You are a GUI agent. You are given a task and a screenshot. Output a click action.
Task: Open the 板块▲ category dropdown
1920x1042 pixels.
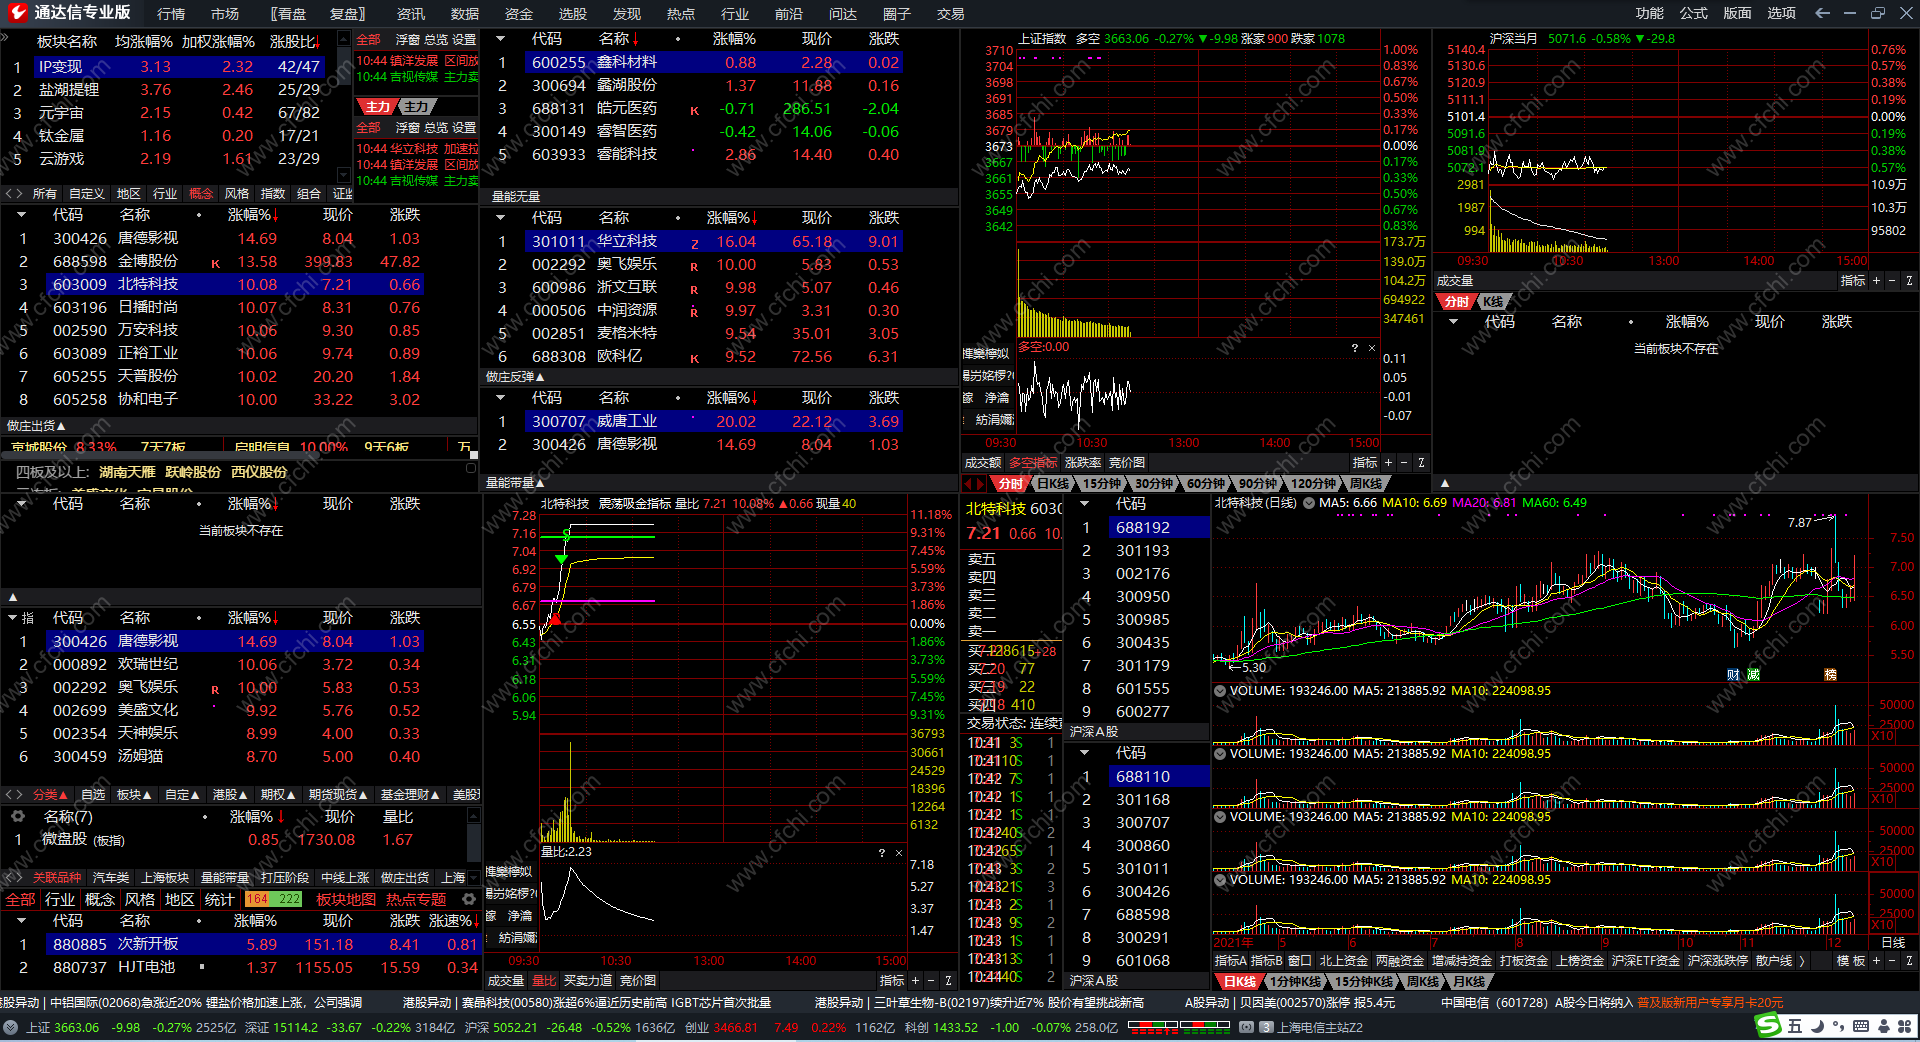point(134,794)
